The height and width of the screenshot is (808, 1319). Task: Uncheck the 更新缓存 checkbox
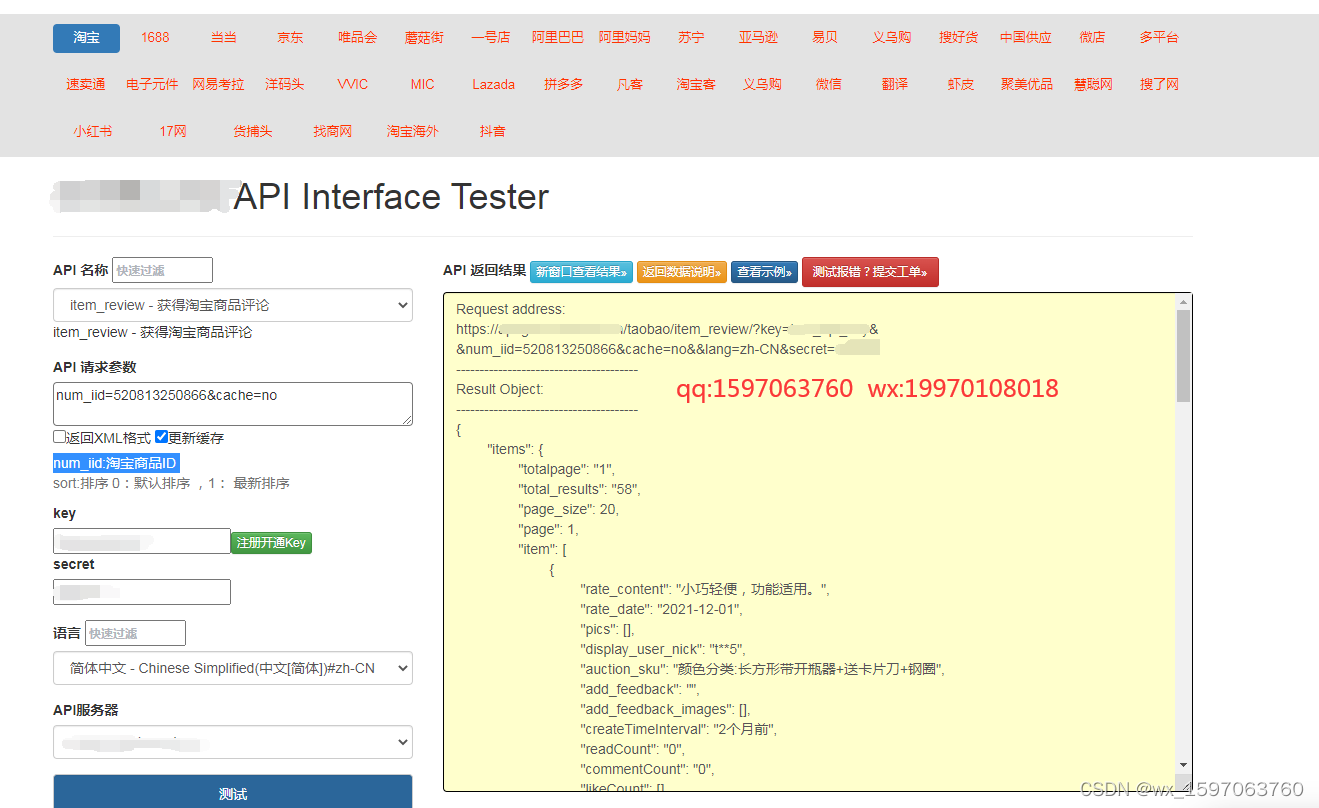[x=161, y=438]
